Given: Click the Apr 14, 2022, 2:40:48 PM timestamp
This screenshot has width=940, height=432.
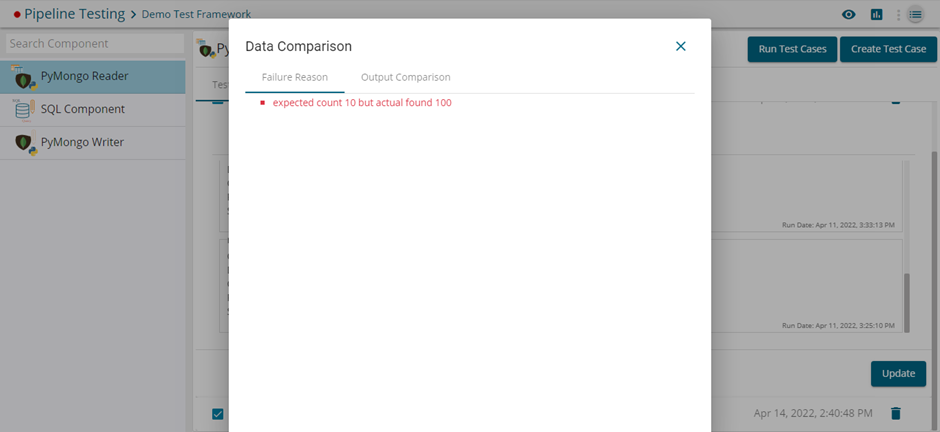Looking at the screenshot, I should pos(813,413).
